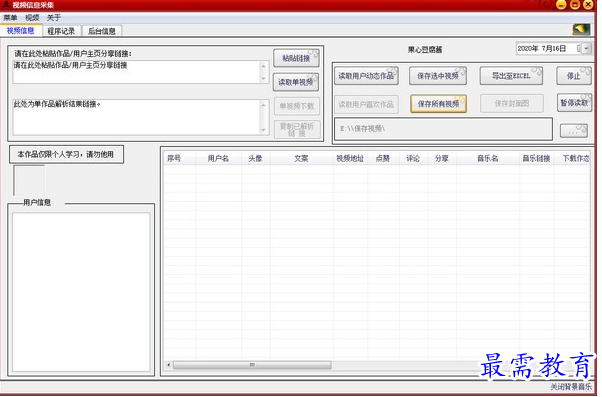Image resolution: width=602 pixels, height=397 pixels.
Task: Maximize the 视频信息采集 window
Action: point(575,5)
